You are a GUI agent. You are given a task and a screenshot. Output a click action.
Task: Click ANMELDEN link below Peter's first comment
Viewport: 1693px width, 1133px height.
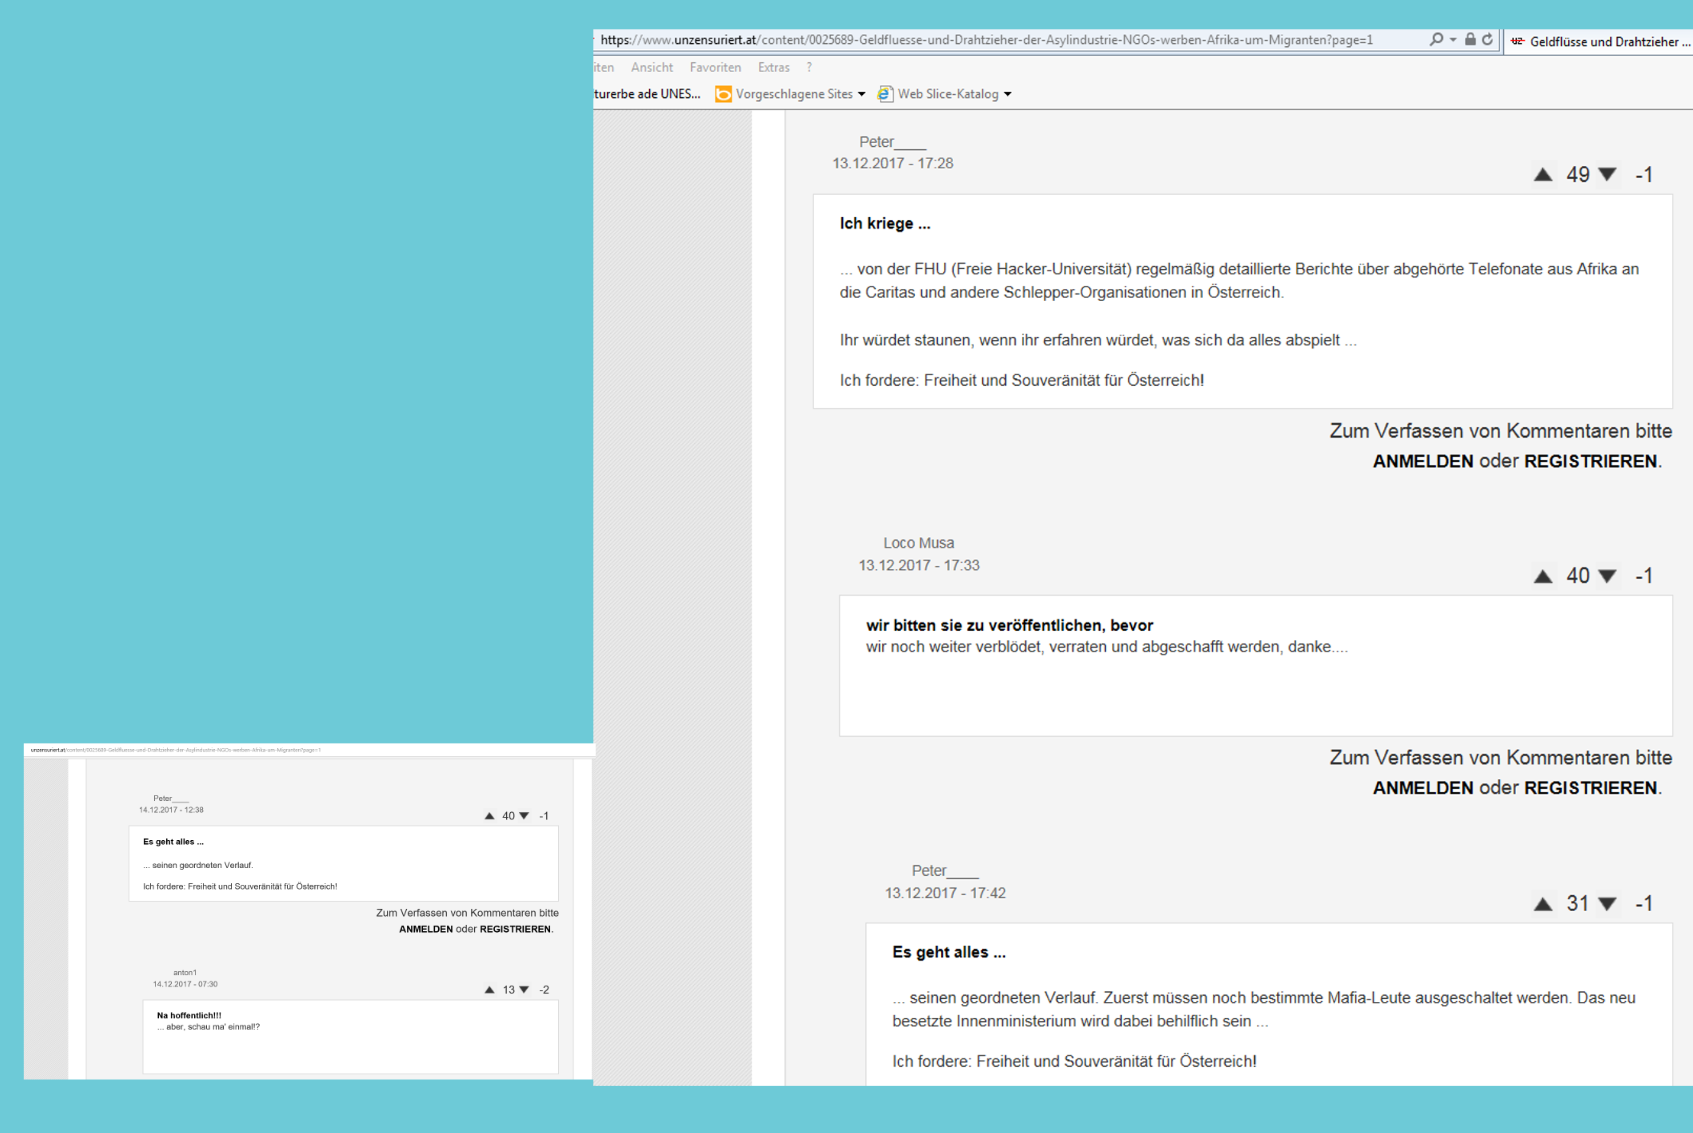[x=1422, y=461]
